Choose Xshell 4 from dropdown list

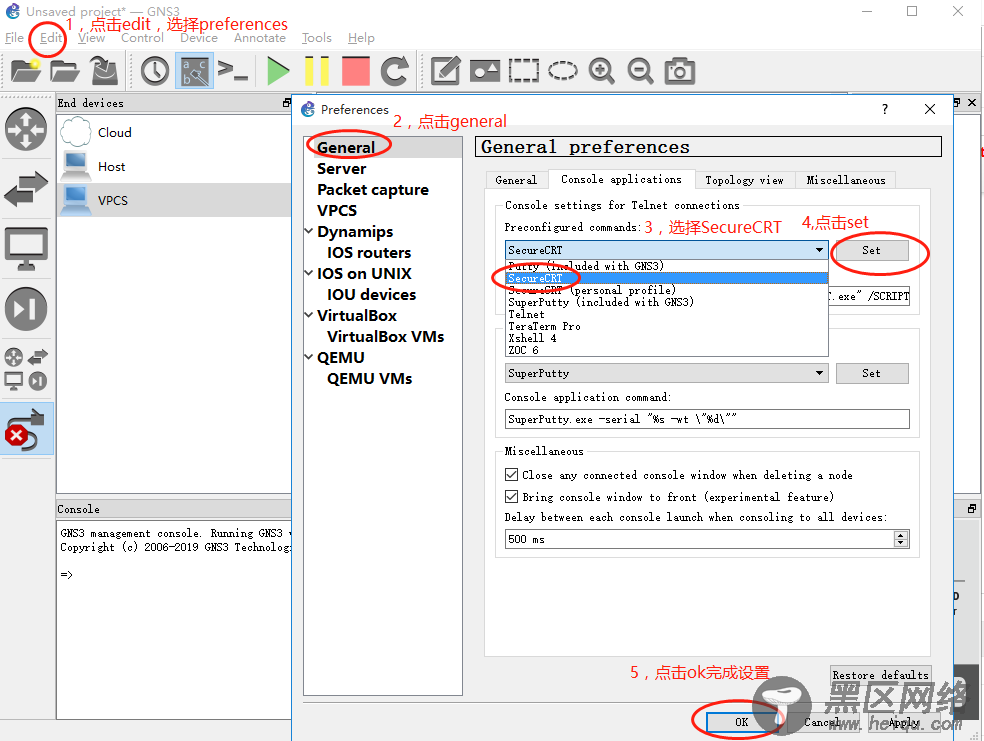(666, 338)
